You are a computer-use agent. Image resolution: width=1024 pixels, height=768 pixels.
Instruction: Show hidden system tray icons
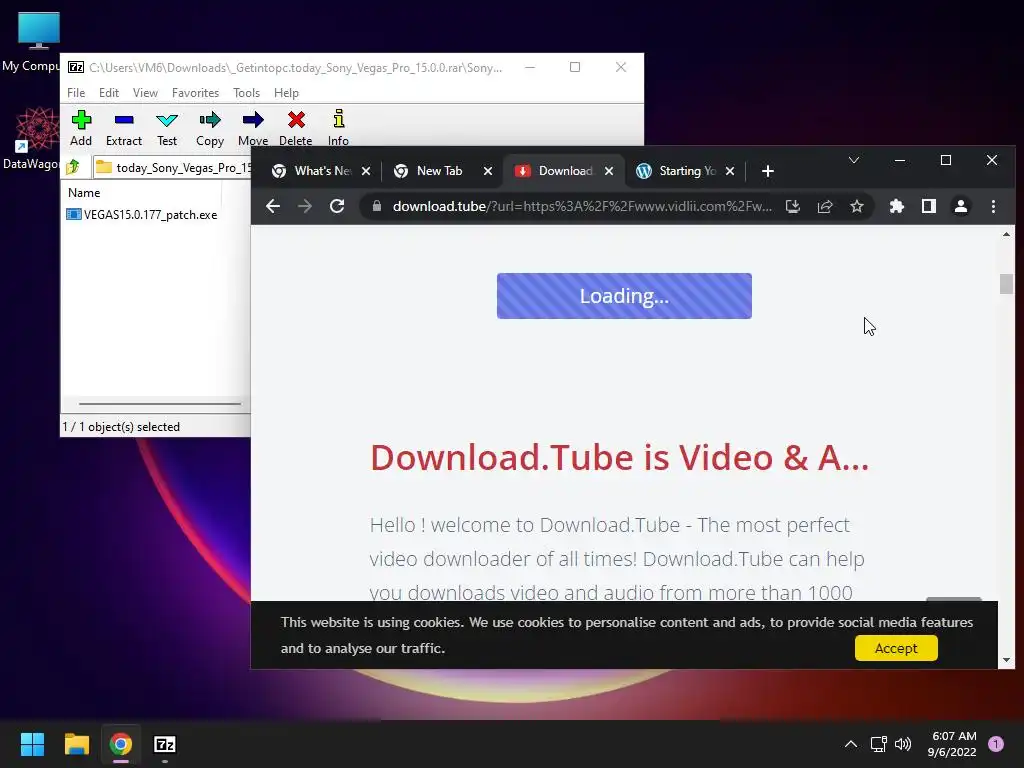click(x=850, y=744)
